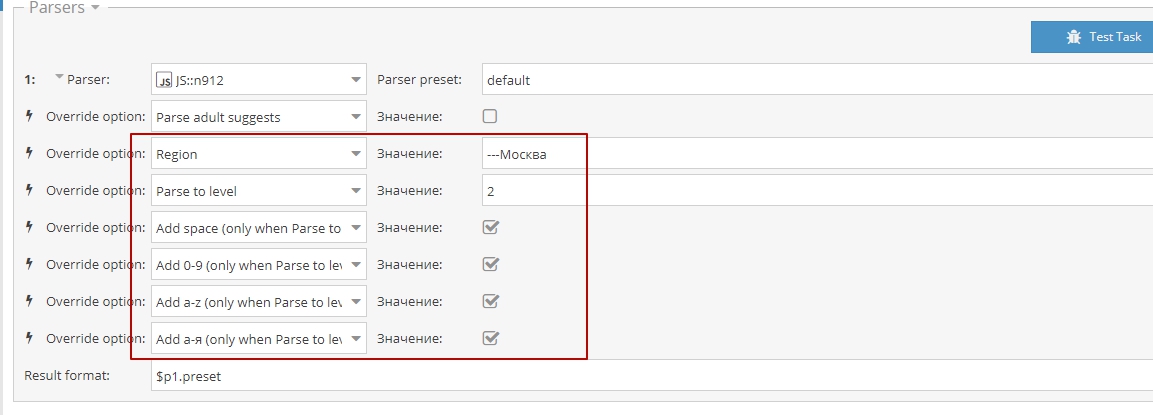
Task: Enable the Parse adult suggests checkbox
Action: click(490, 117)
